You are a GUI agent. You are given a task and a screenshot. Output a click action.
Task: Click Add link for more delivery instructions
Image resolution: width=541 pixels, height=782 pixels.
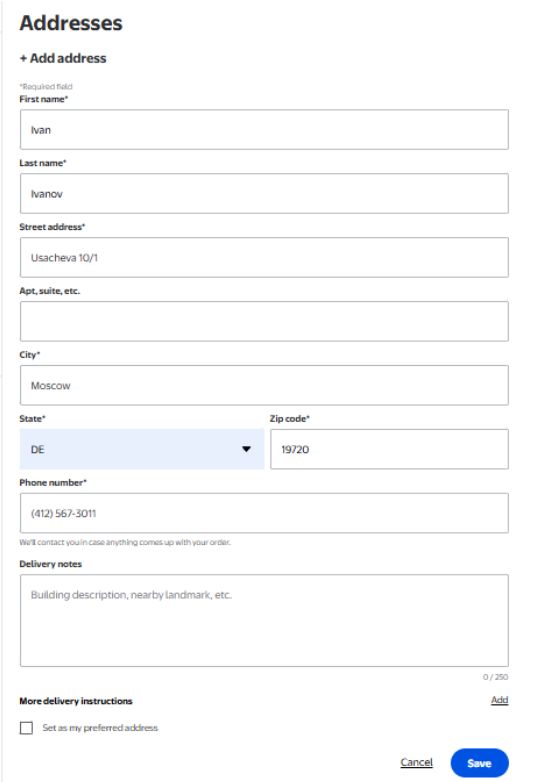pyautogui.click(x=500, y=700)
